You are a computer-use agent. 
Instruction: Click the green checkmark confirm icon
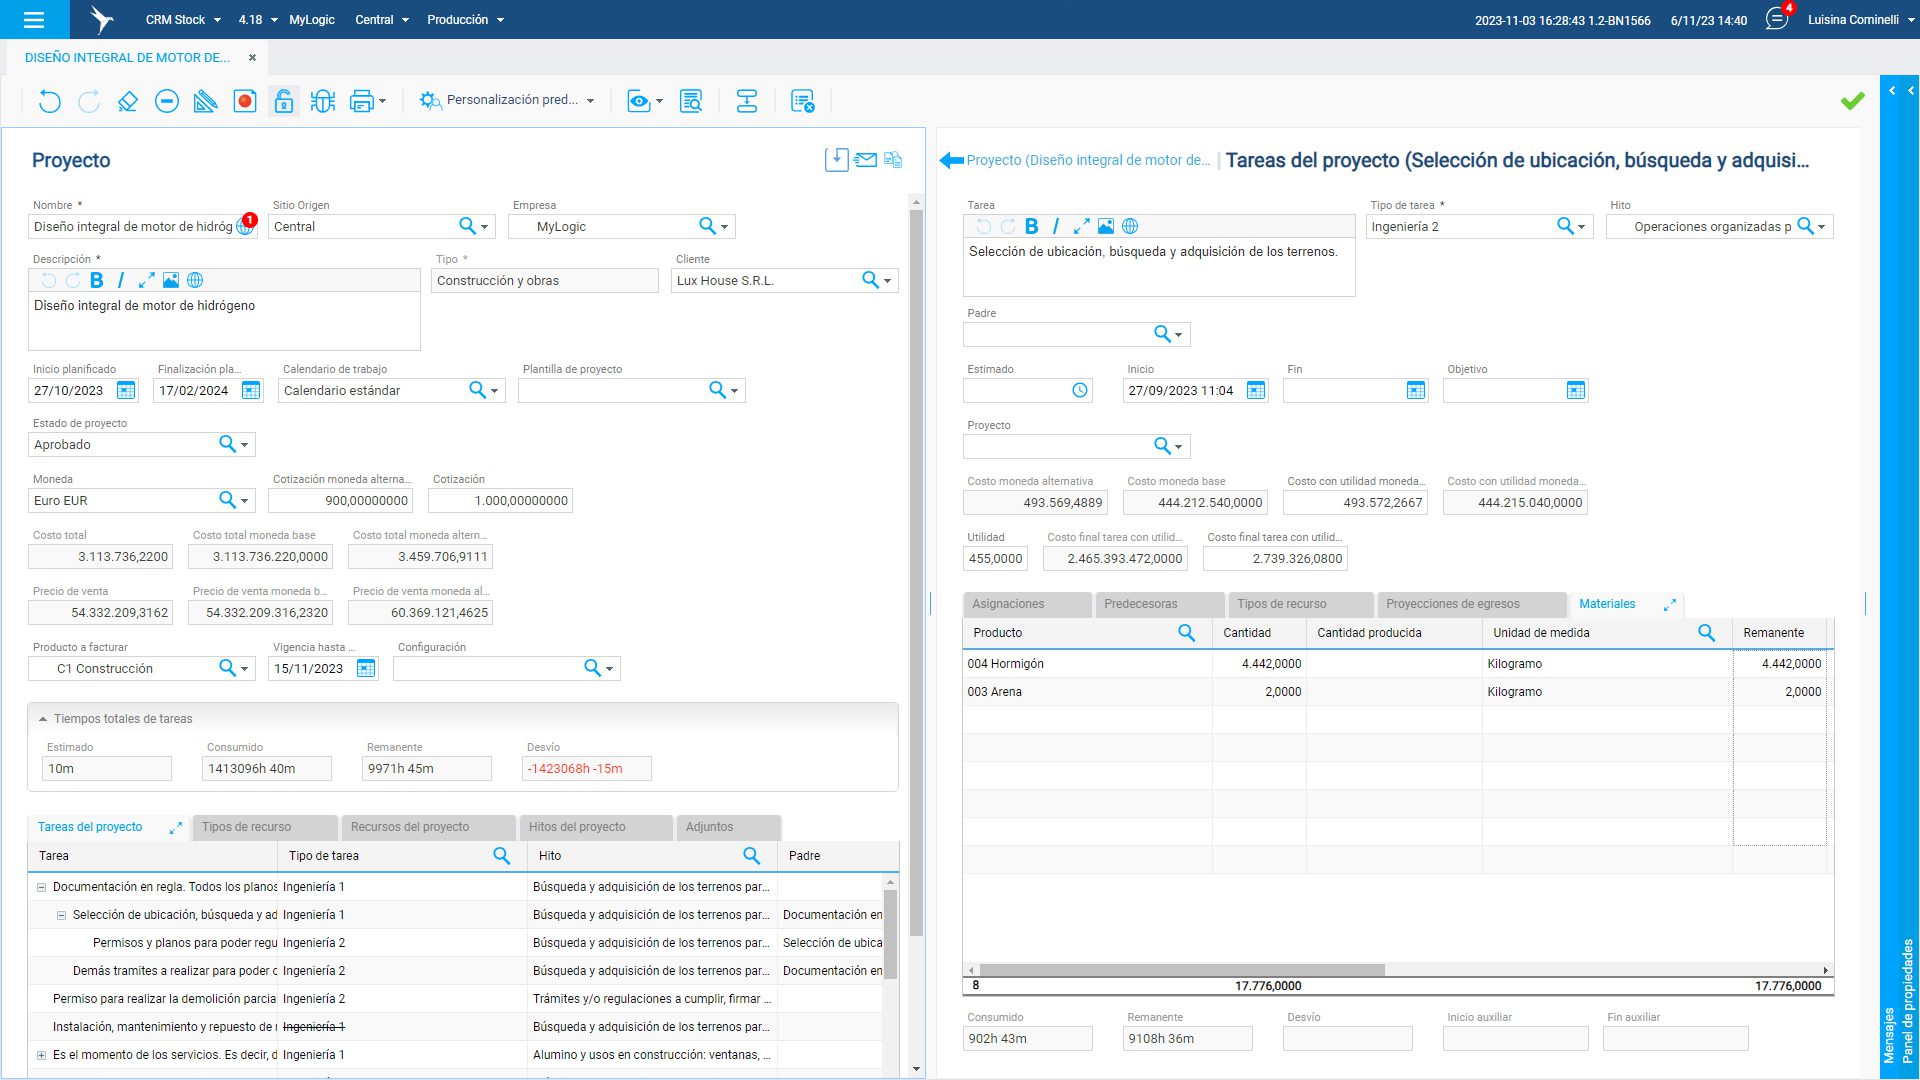tap(1852, 101)
